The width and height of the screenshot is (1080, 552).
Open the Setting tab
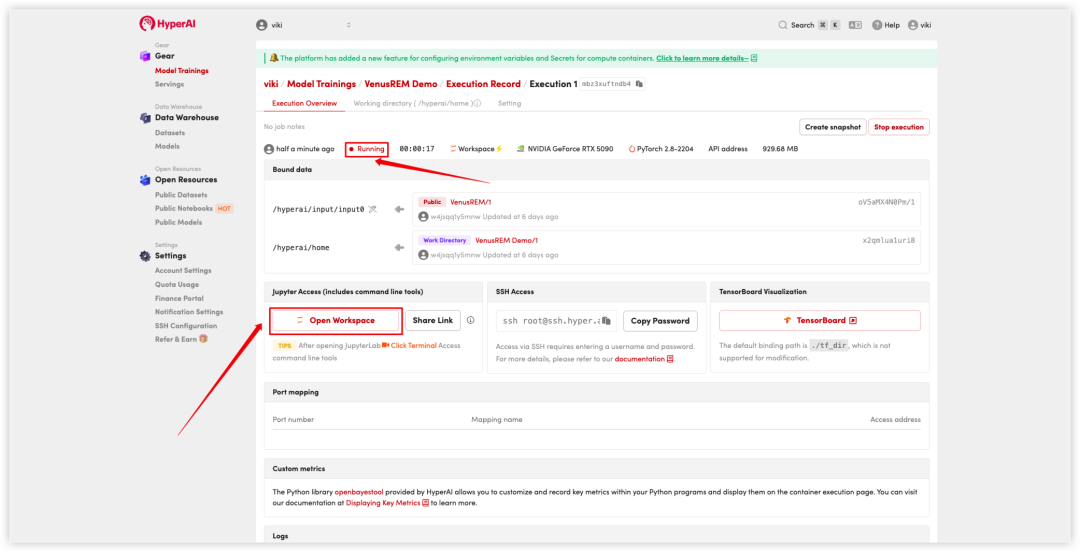[509, 103]
